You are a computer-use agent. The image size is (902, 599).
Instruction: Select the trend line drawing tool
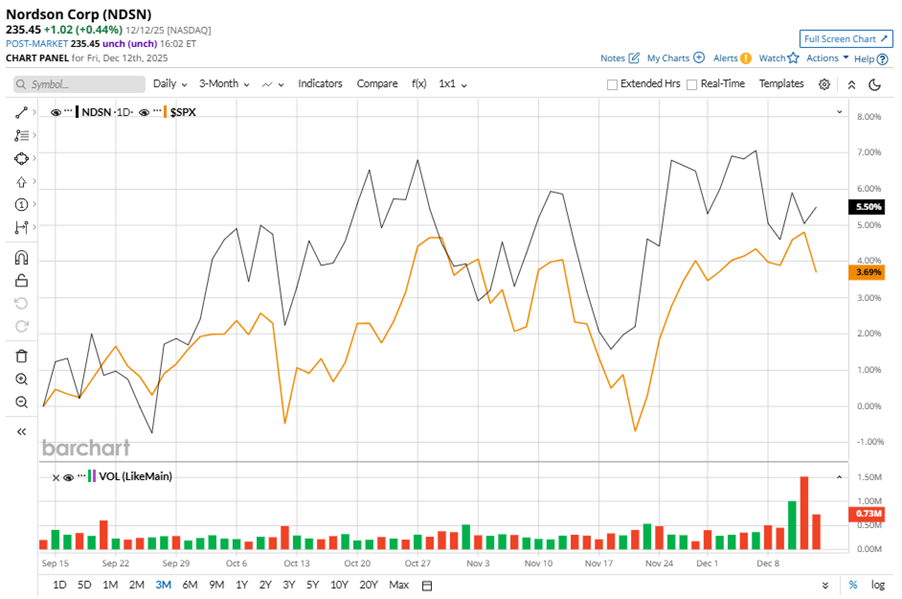(21, 113)
